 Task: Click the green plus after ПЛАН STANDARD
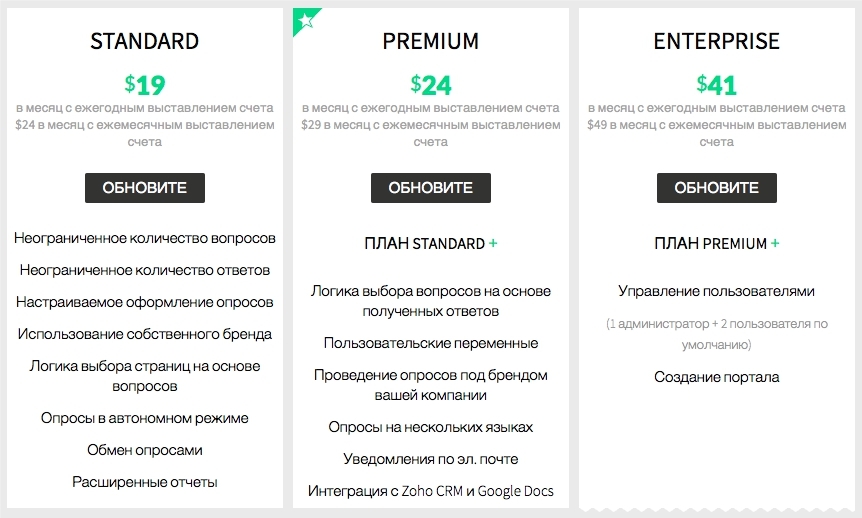(493, 243)
